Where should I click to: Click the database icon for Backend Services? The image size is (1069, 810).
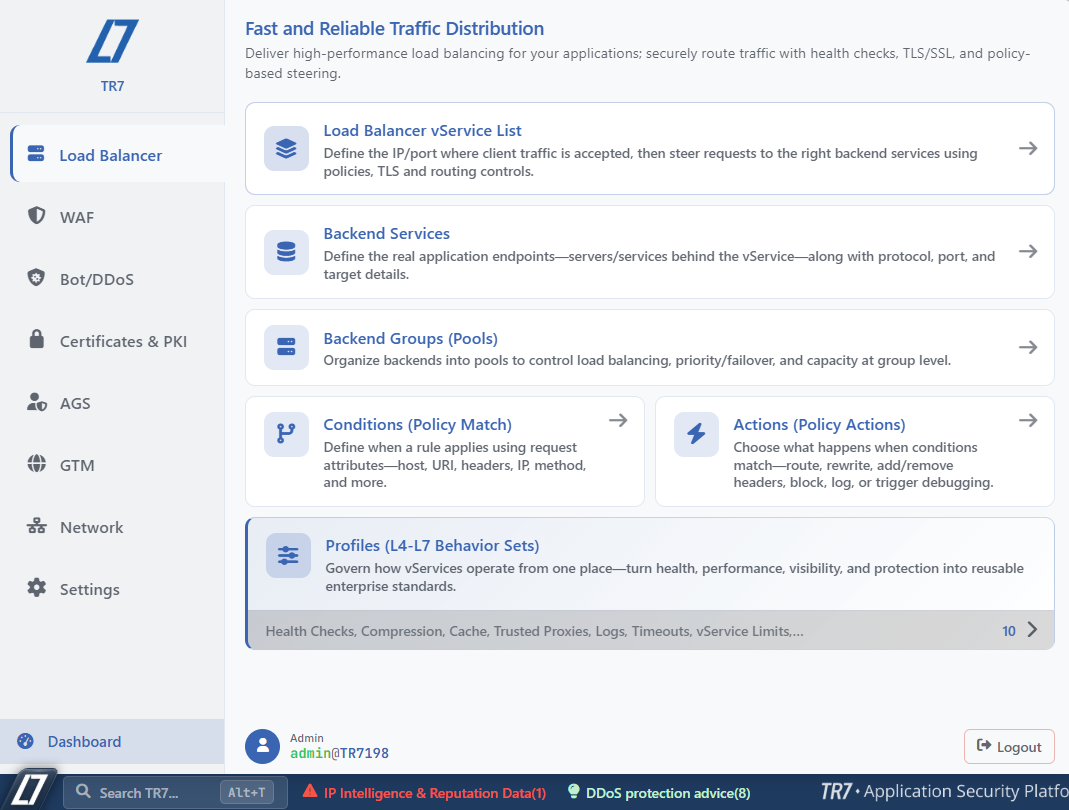[286, 252]
